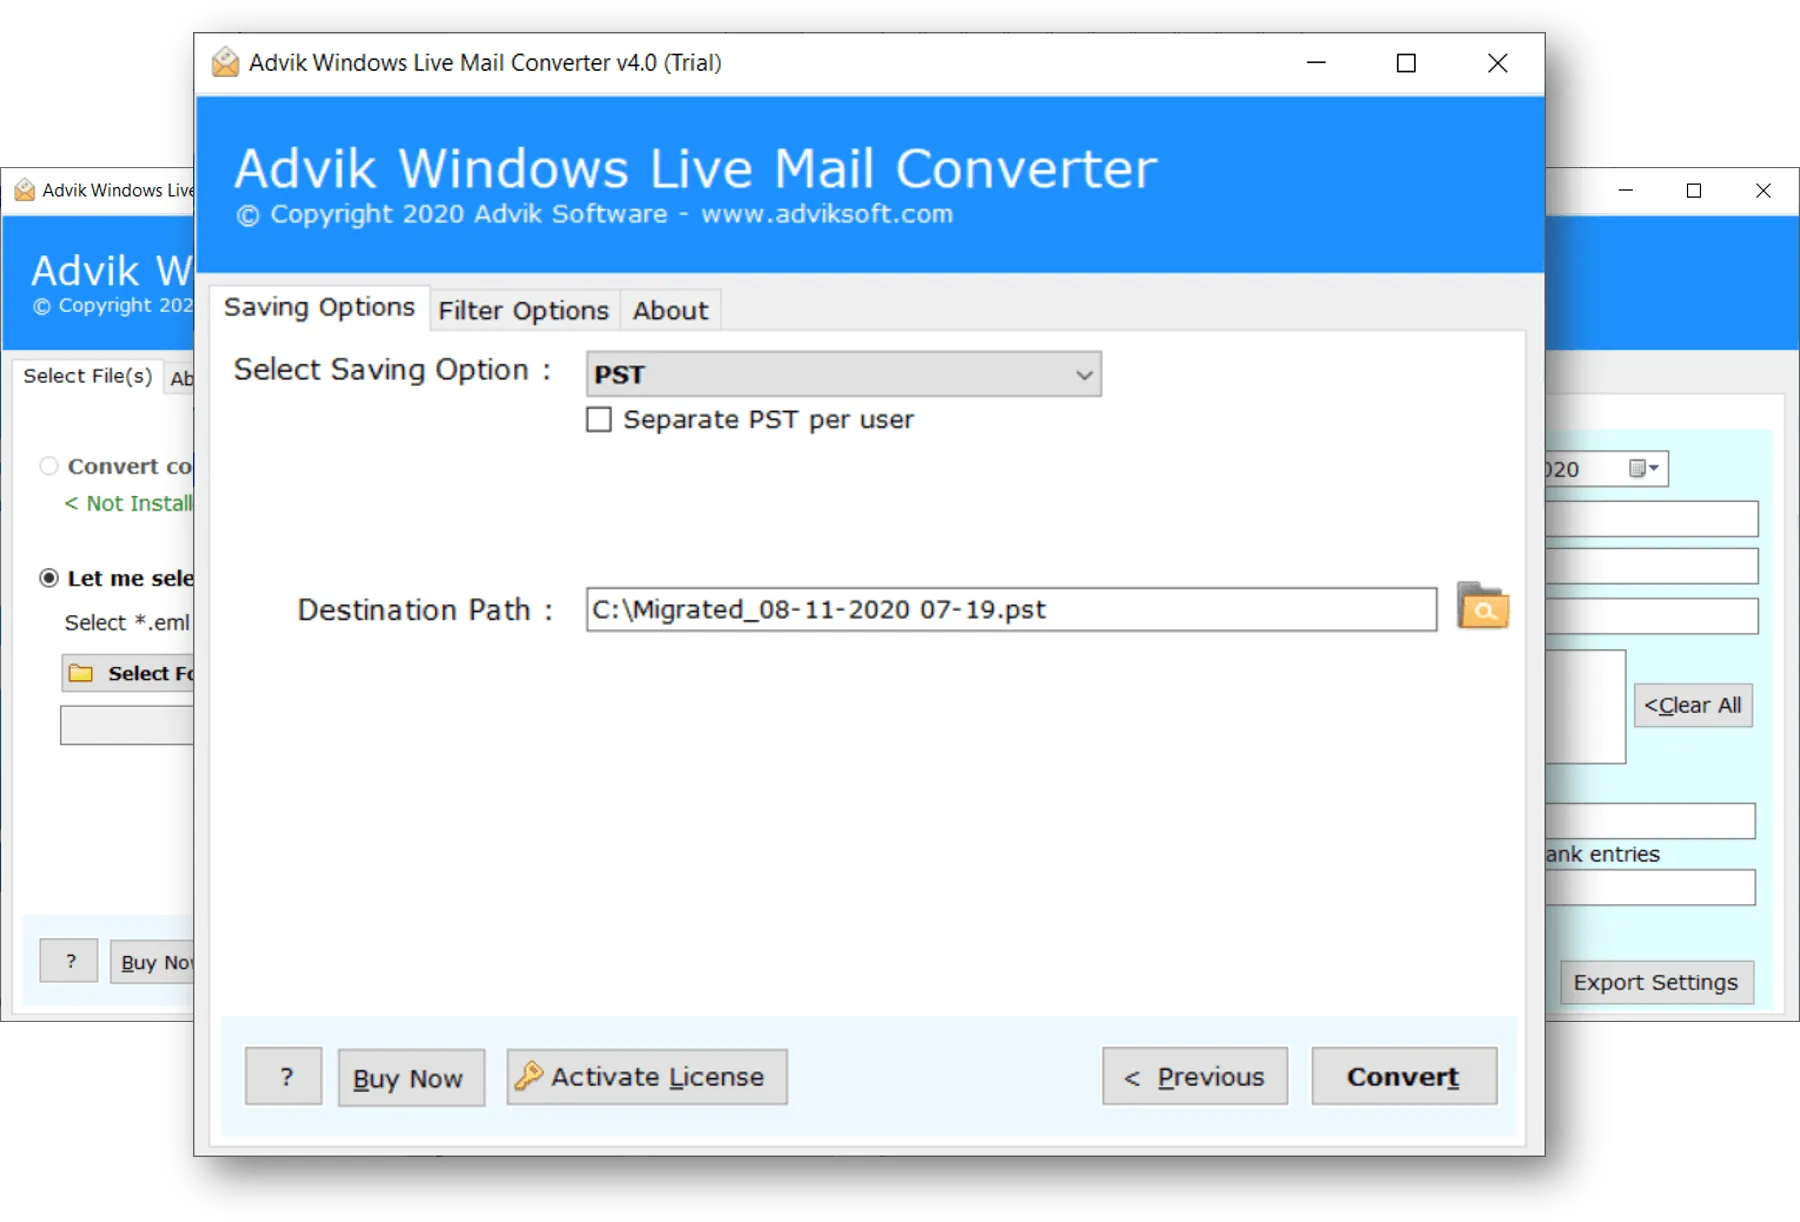This screenshot has height=1222, width=1800.
Task: Click the Select Folder button in background window
Action: (128, 673)
